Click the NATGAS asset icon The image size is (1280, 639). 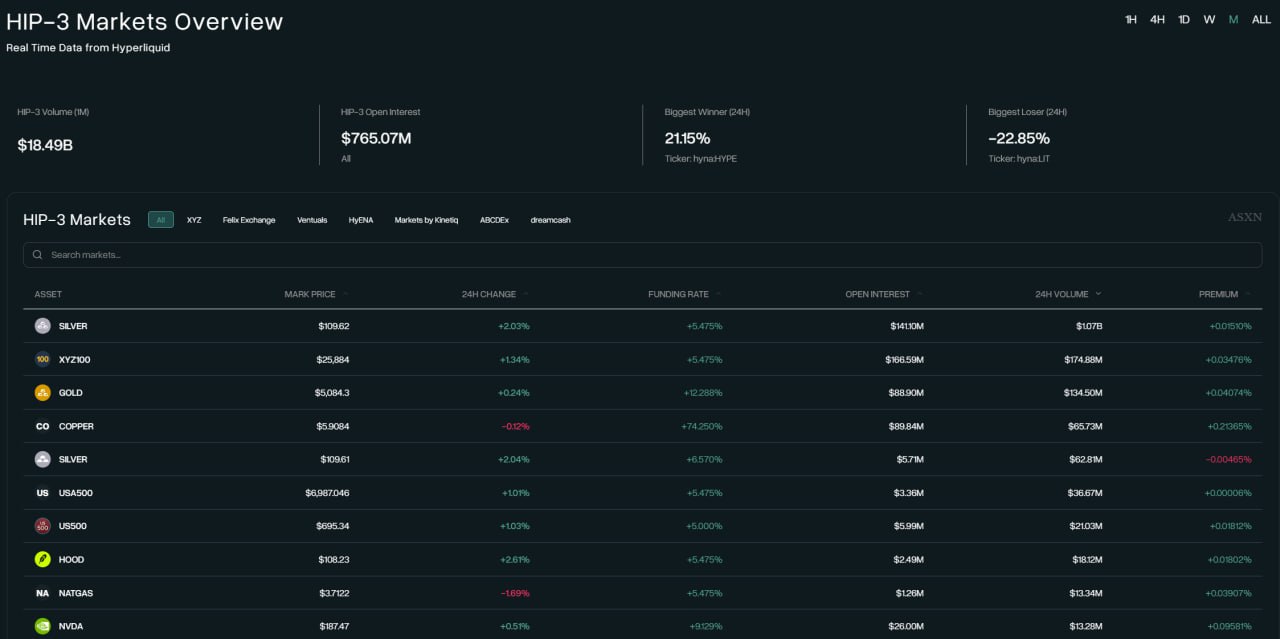coord(42,593)
